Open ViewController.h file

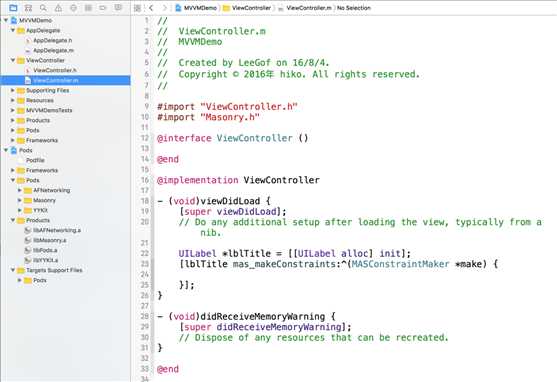[55, 70]
